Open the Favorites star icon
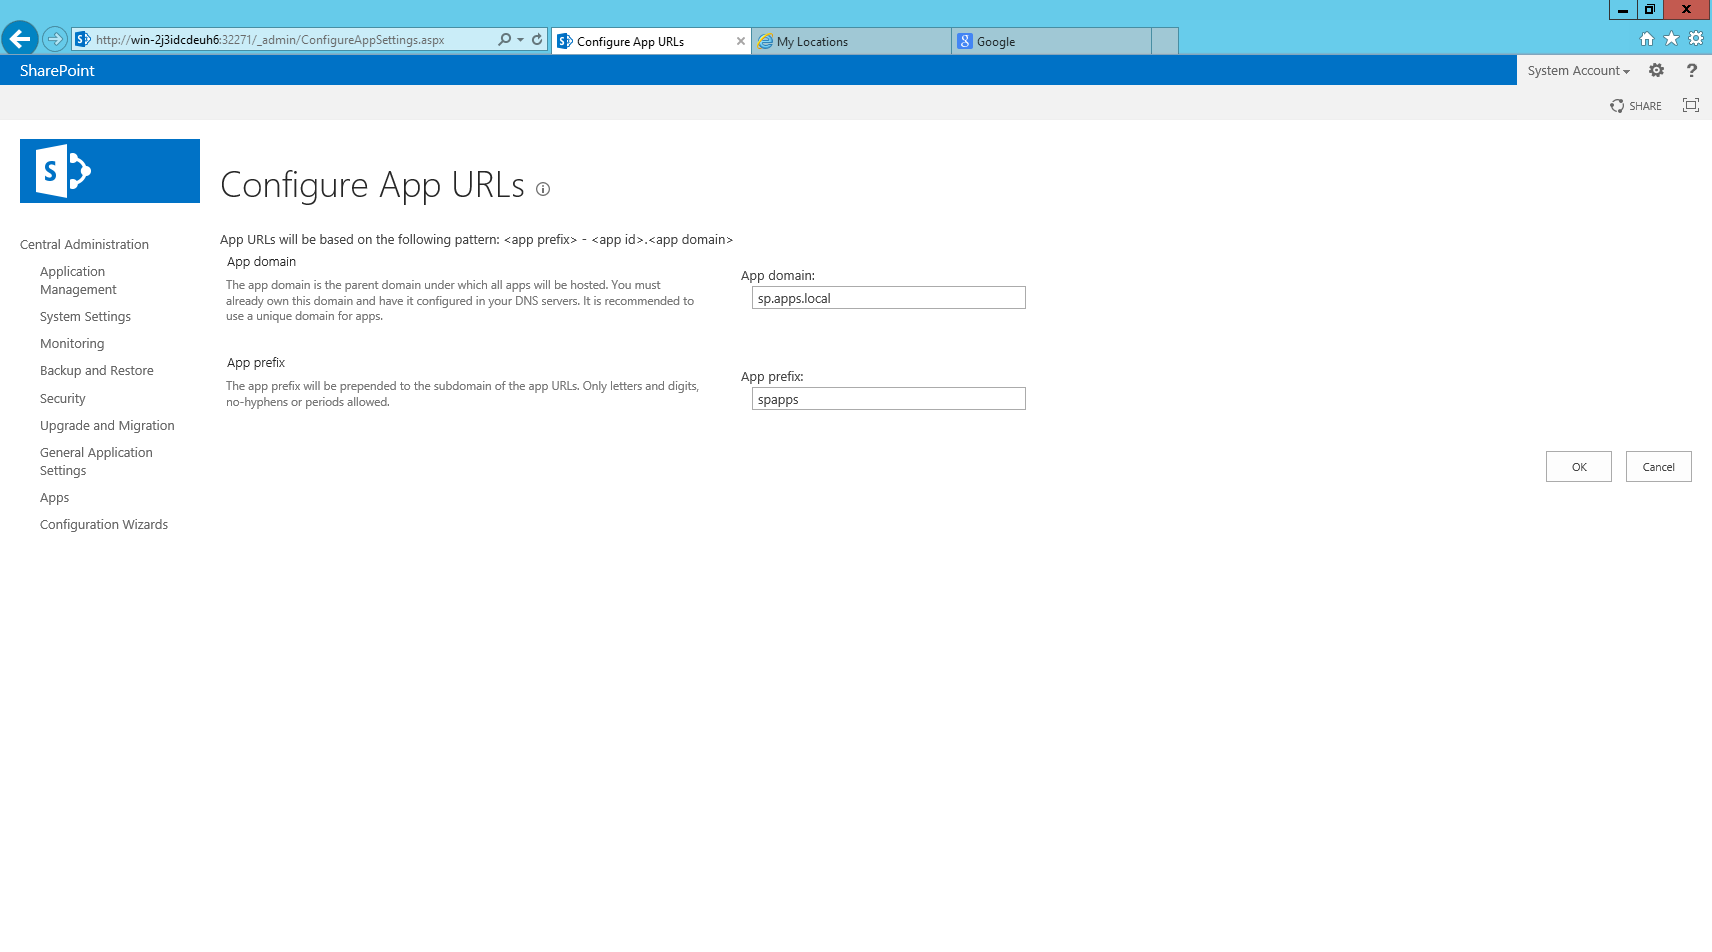This screenshot has width=1712, height=952. point(1671,39)
